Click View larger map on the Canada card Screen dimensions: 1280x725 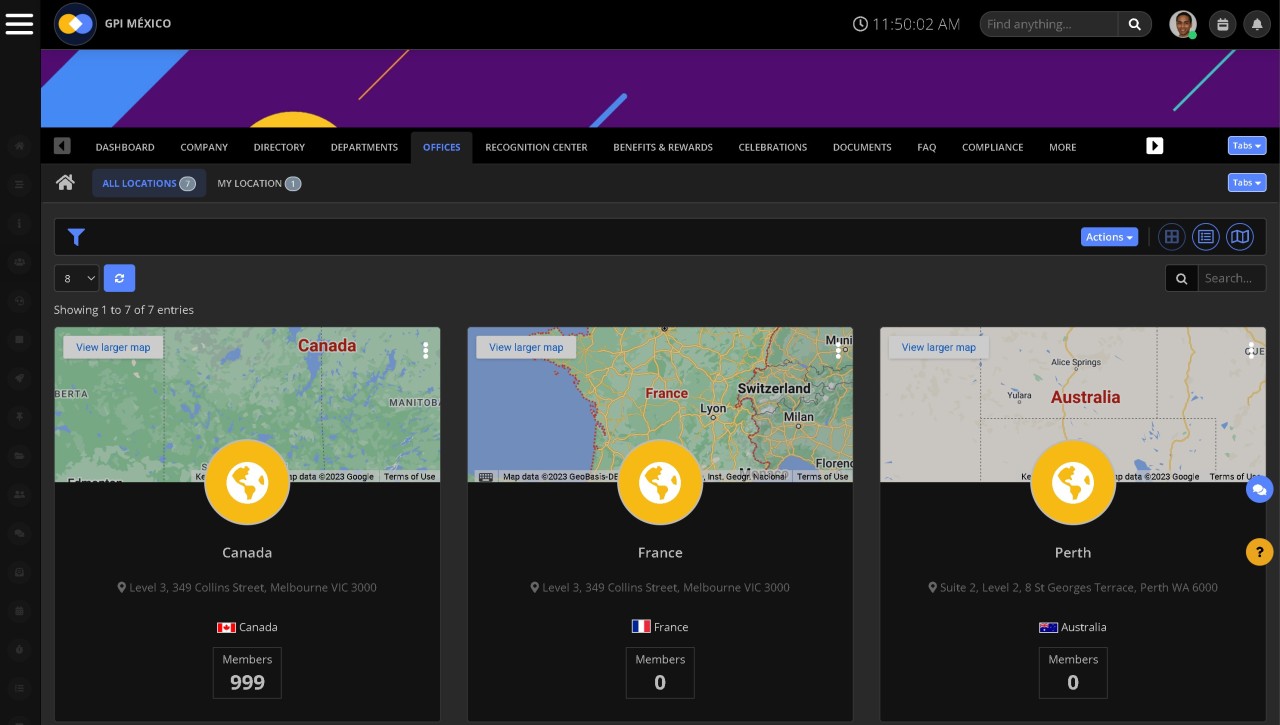pyautogui.click(x=112, y=347)
